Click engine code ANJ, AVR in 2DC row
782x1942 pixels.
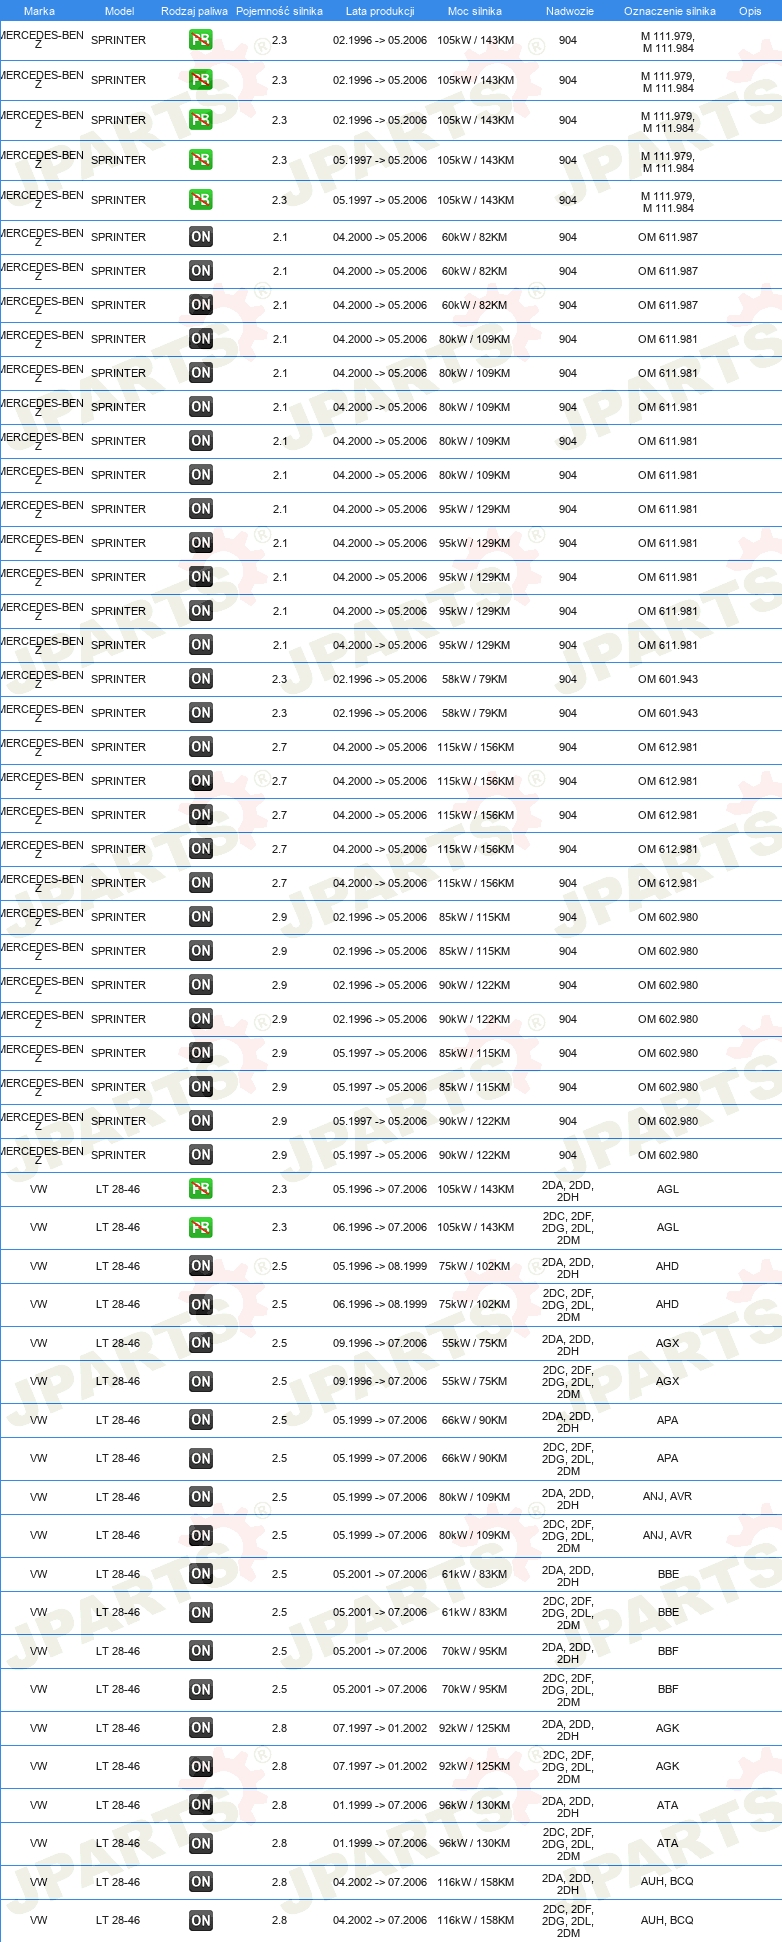pyautogui.click(x=667, y=1535)
